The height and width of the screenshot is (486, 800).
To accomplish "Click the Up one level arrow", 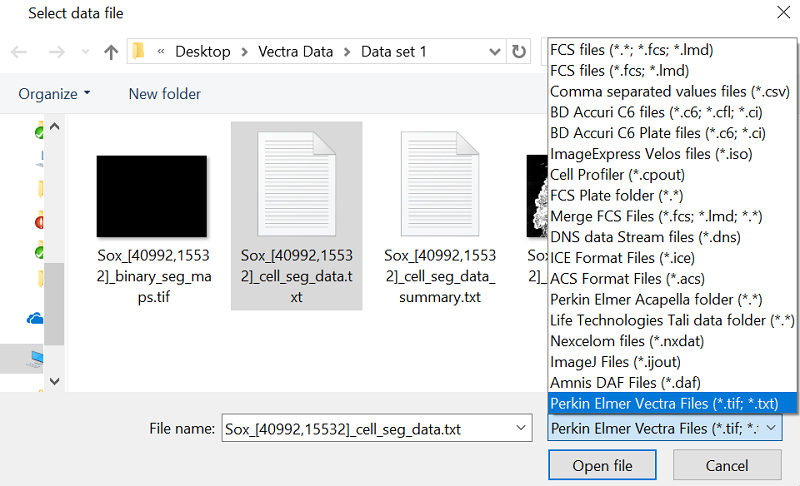I will tap(111, 52).
